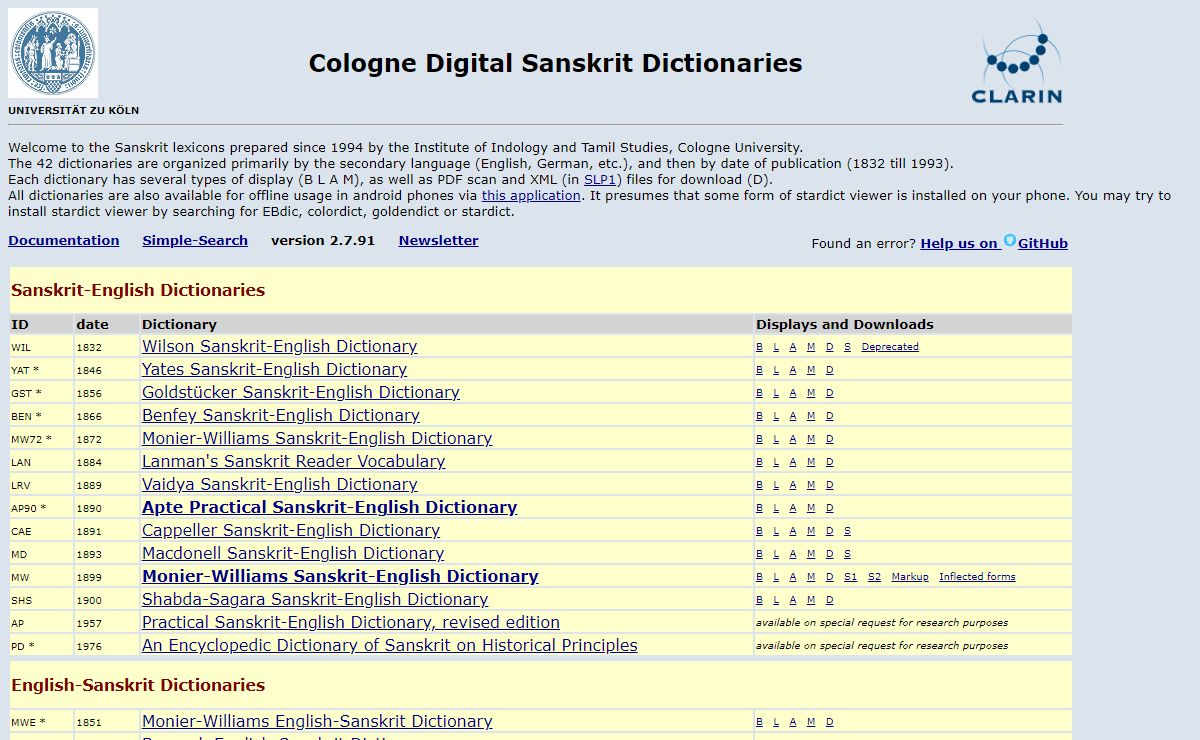Open Wilson Sanskrit-English Dictionary
The width and height of the screenshot is (1200, 740).
(279, 347)
